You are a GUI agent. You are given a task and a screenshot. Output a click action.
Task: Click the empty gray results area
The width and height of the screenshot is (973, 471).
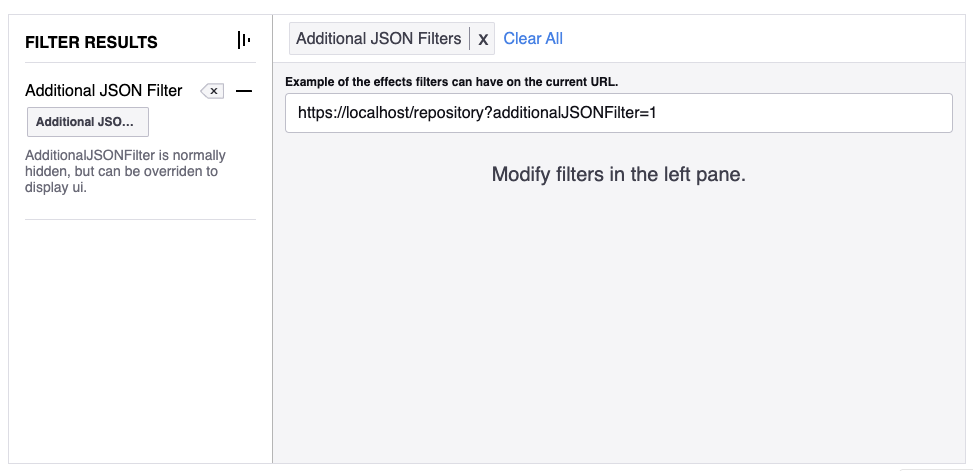(x=621, y=323)
